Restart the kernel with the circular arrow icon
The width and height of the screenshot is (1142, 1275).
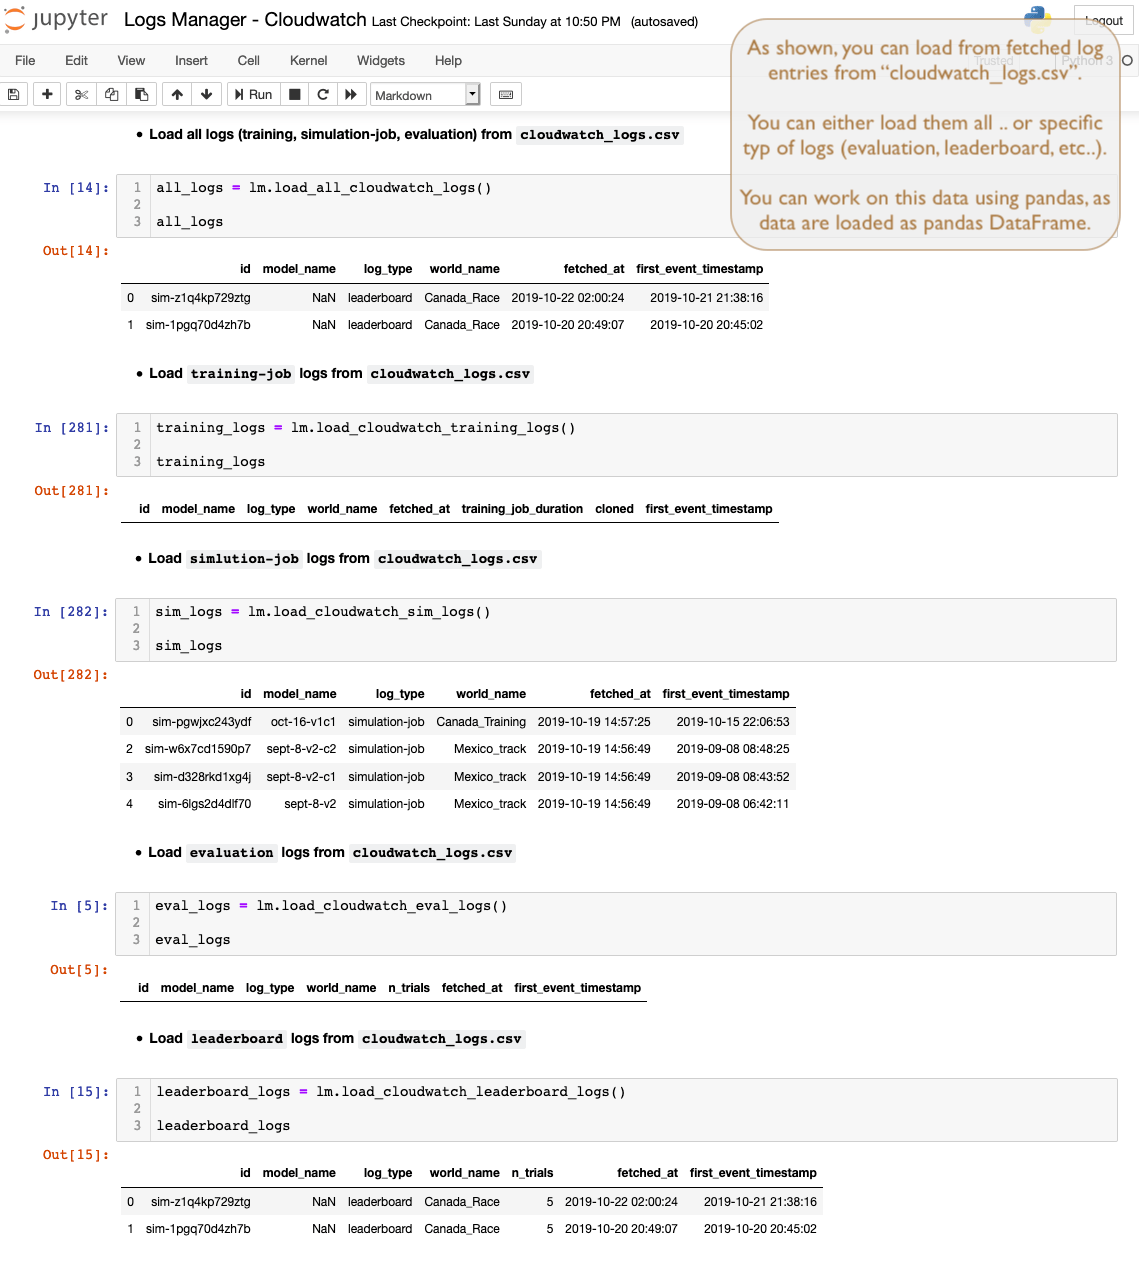(x=323, y=94)
